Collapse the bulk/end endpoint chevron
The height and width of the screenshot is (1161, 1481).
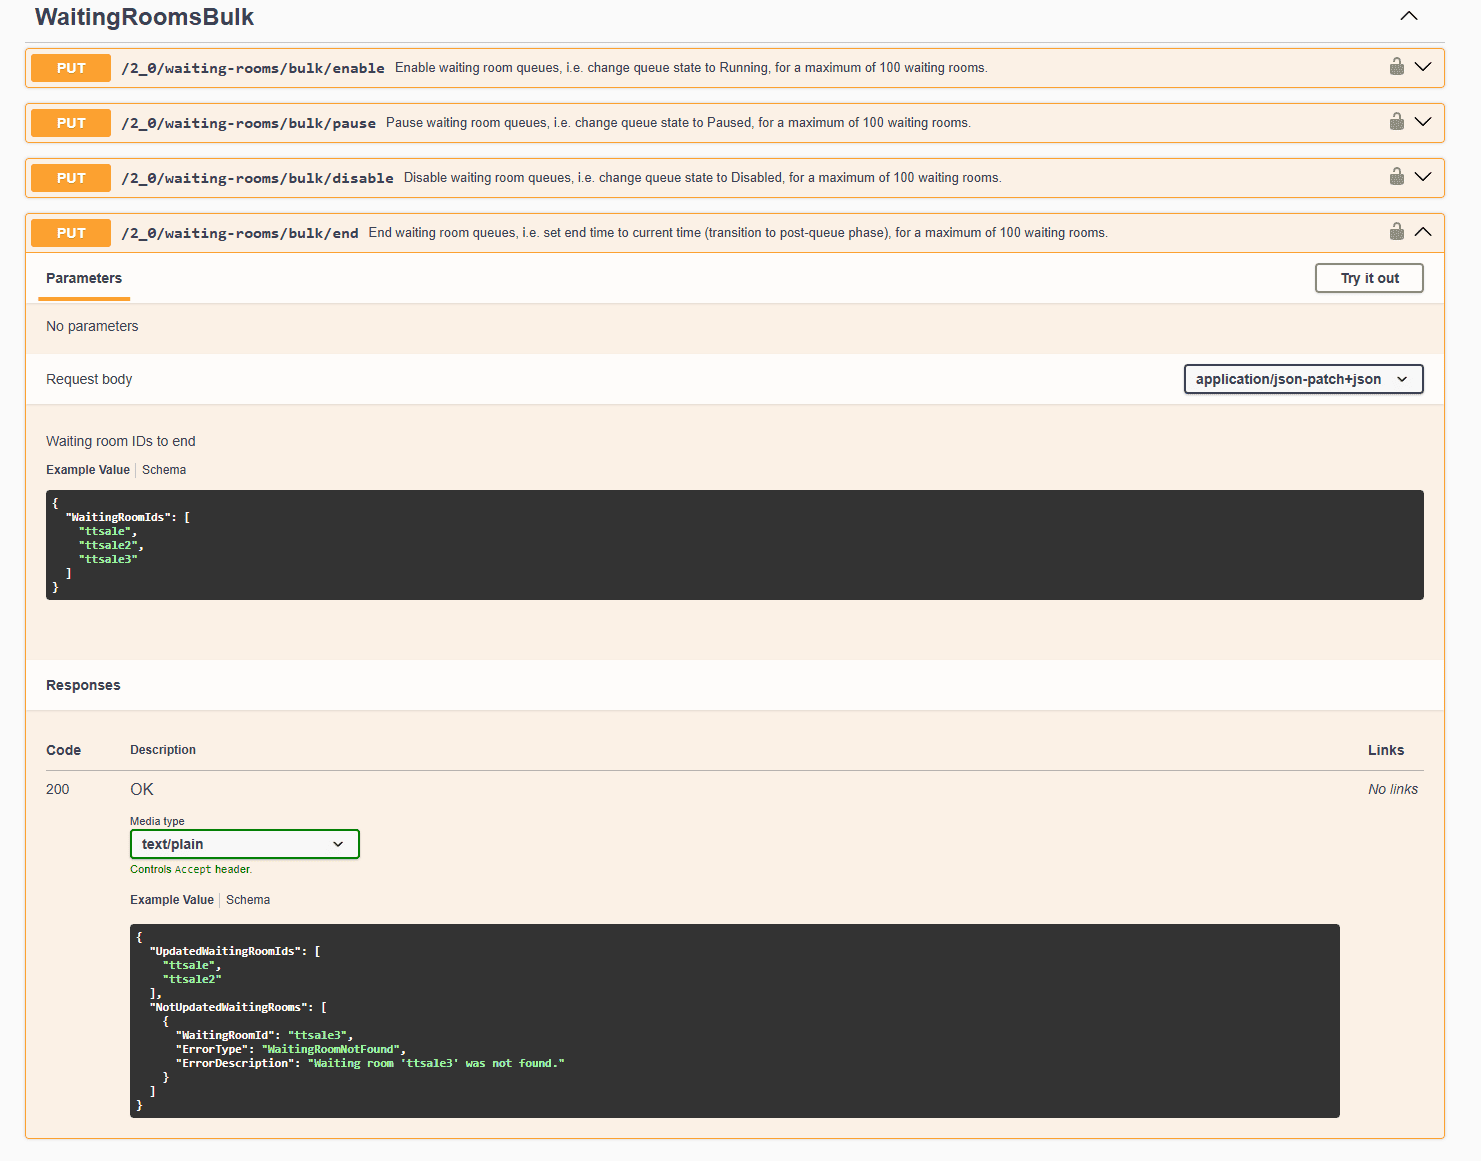1423,230
